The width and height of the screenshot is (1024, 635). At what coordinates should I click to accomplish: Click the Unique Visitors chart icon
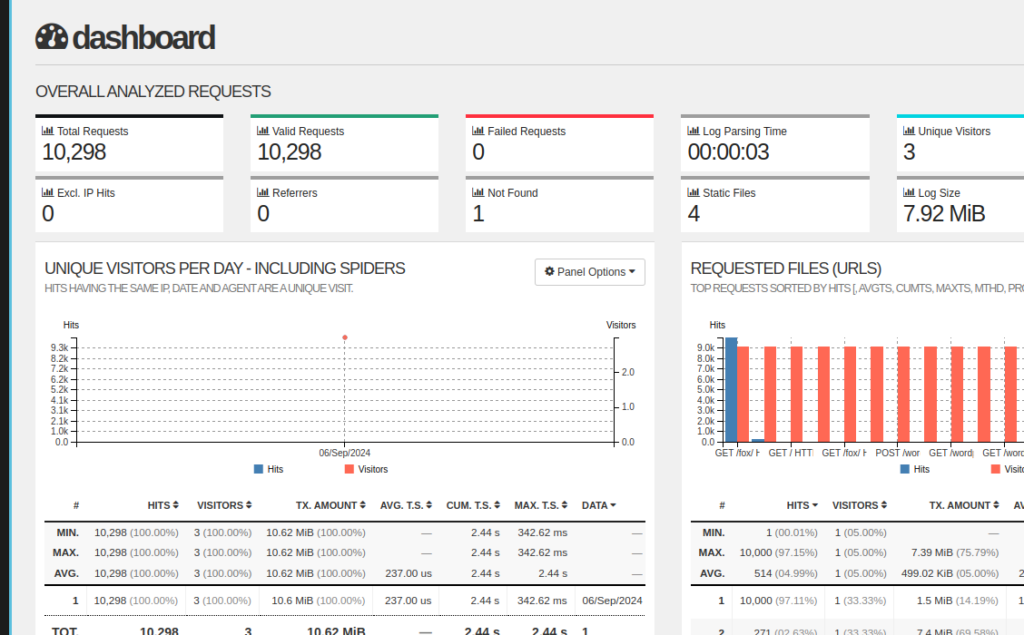pos(909,131)
